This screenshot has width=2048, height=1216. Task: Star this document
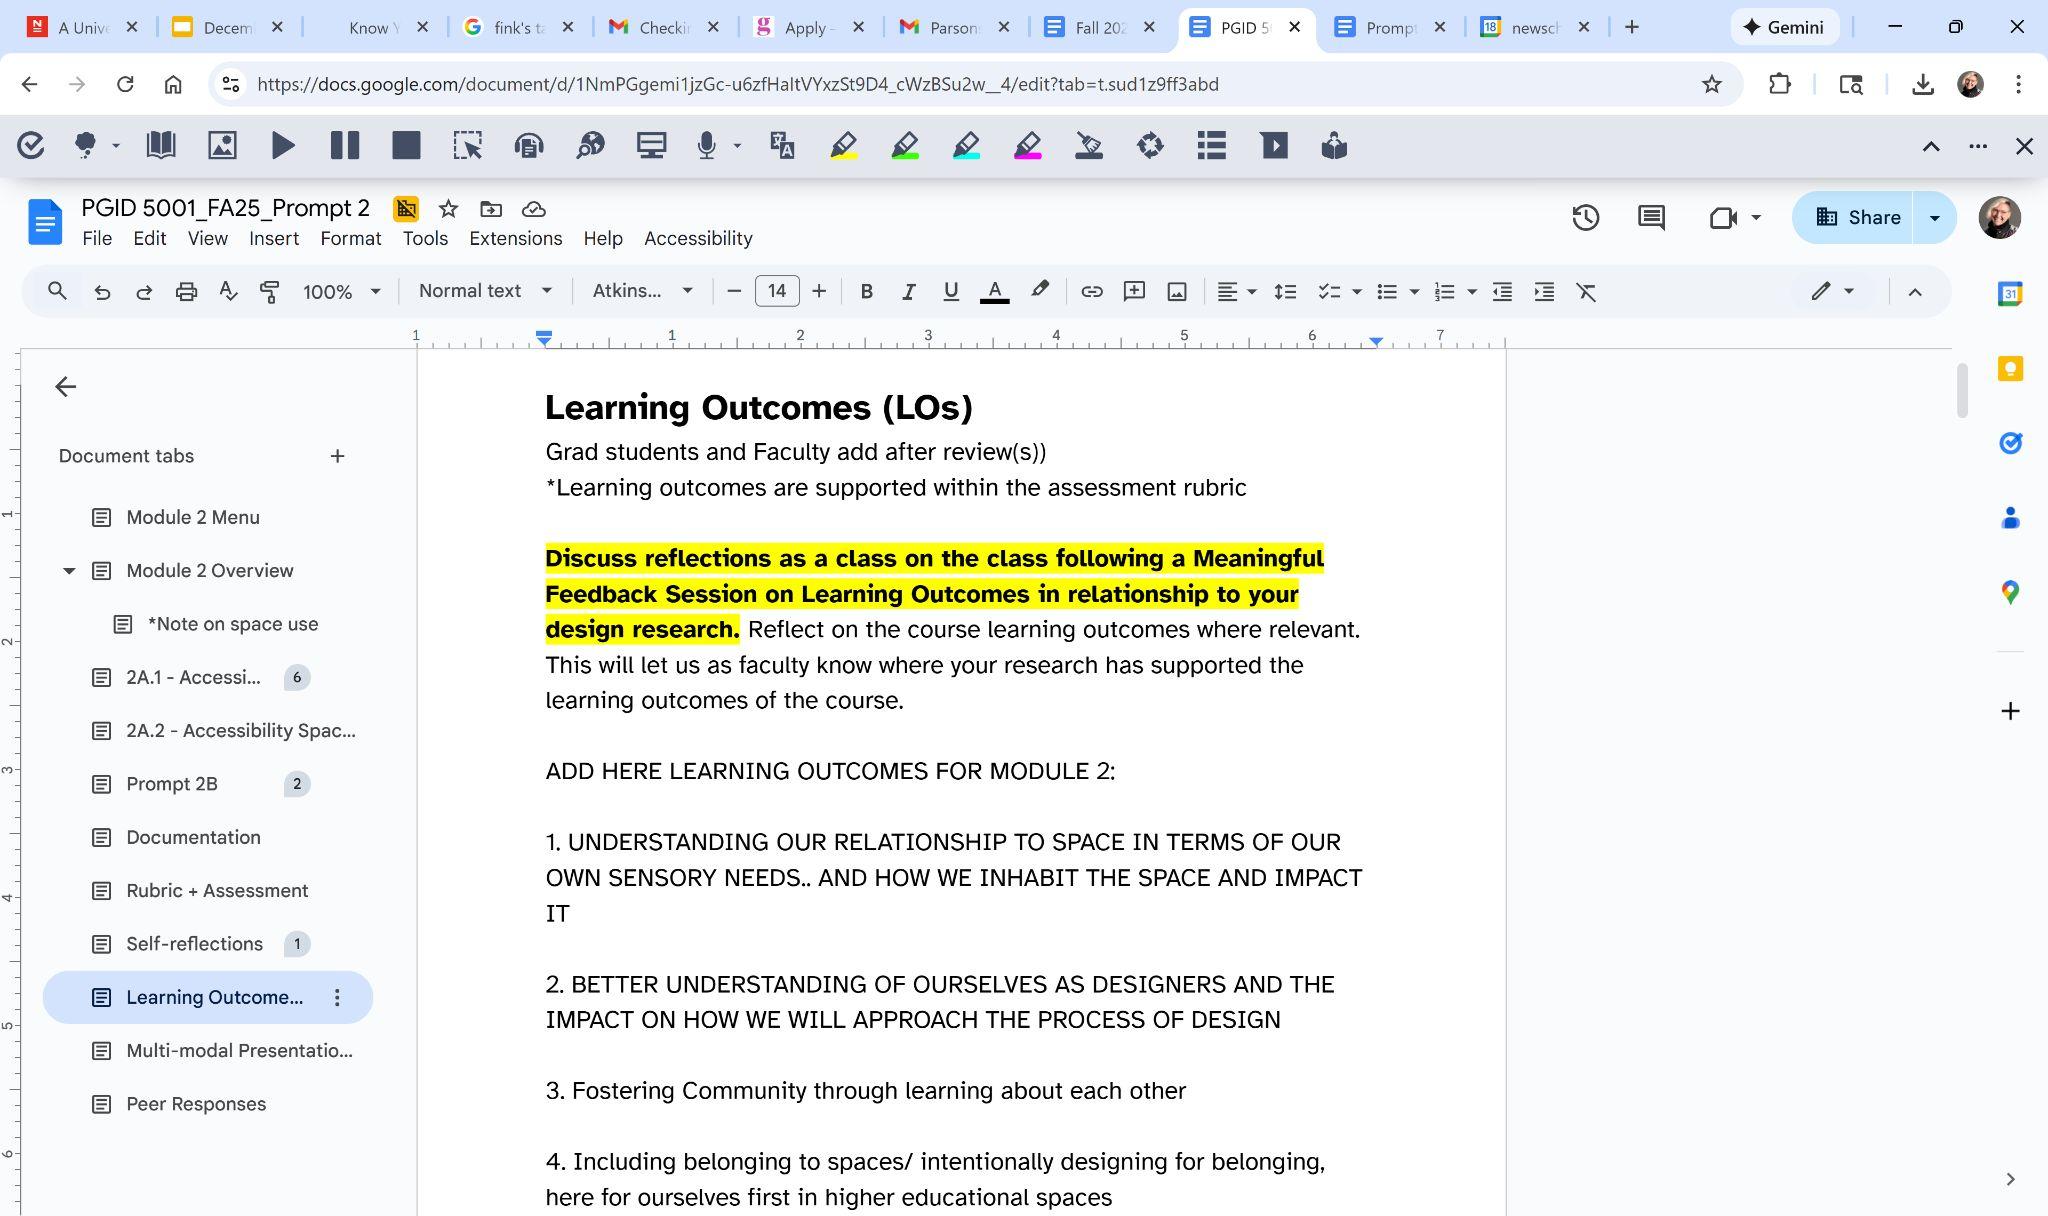point(448,209)
